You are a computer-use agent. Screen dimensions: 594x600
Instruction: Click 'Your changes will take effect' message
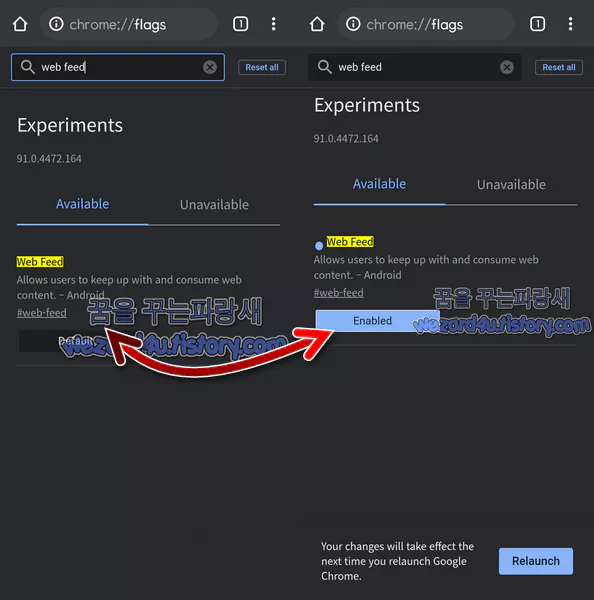[x=397, y=561]
